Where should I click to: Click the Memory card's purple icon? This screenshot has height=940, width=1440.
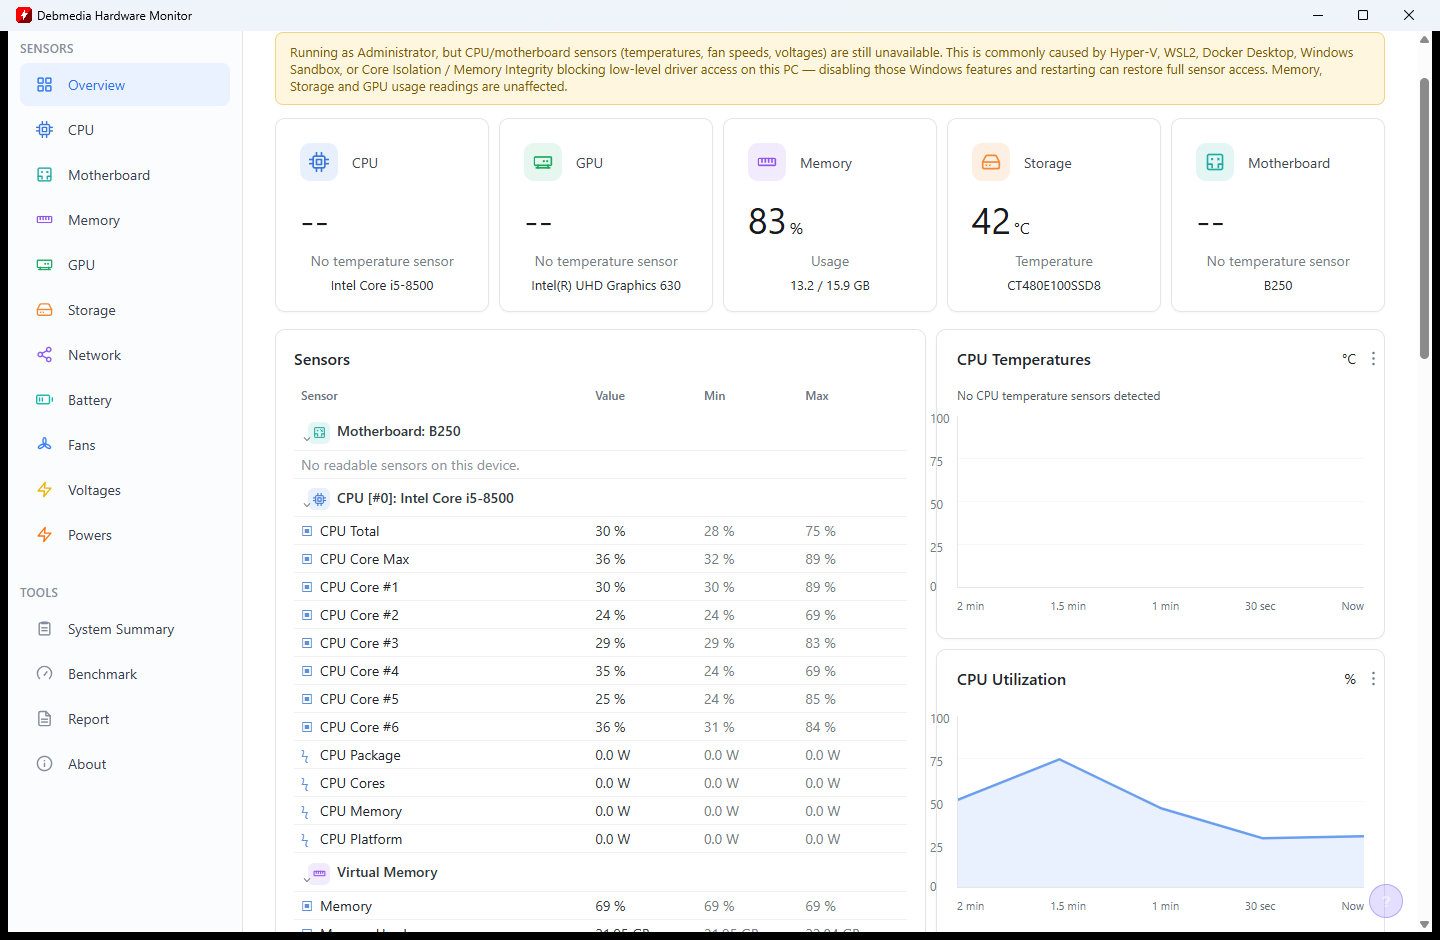tap(767, 162)
